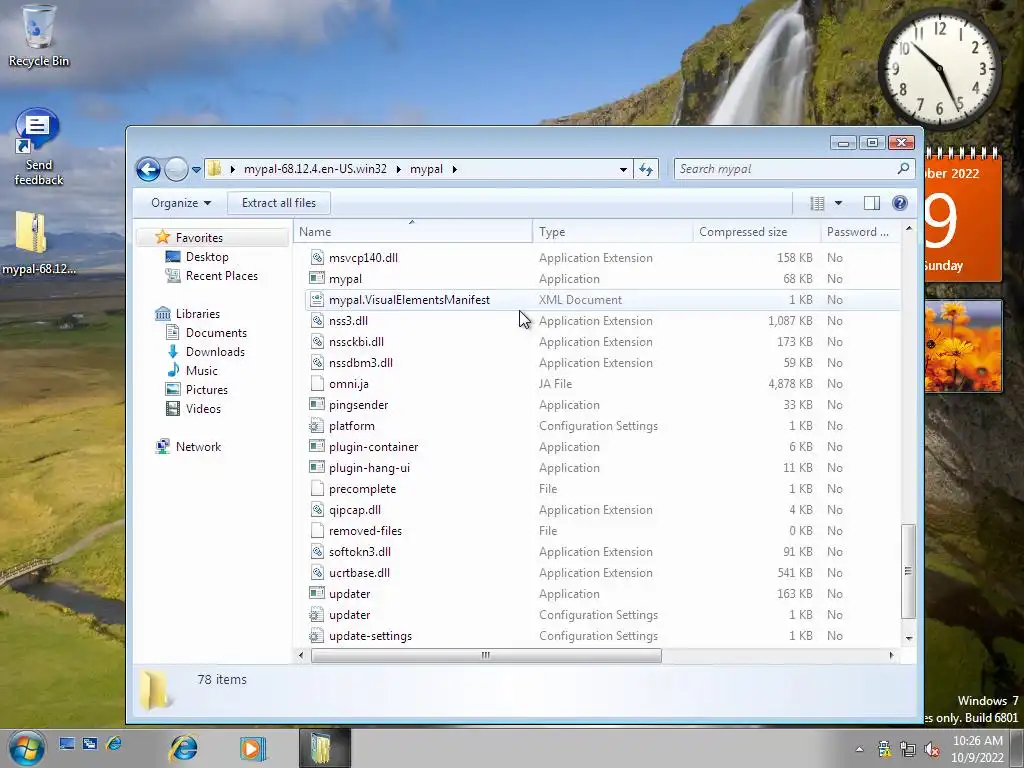The height and width of the screenshot is (768, 1024).
Task: Click the refresh button beside address bar
Action: (646, 169)
